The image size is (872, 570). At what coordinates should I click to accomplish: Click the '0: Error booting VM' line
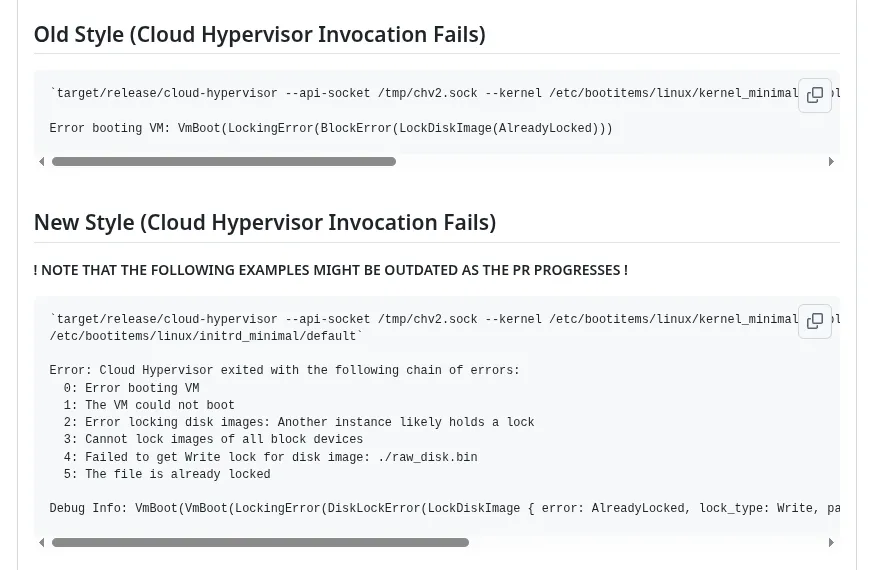click(131, 388)
